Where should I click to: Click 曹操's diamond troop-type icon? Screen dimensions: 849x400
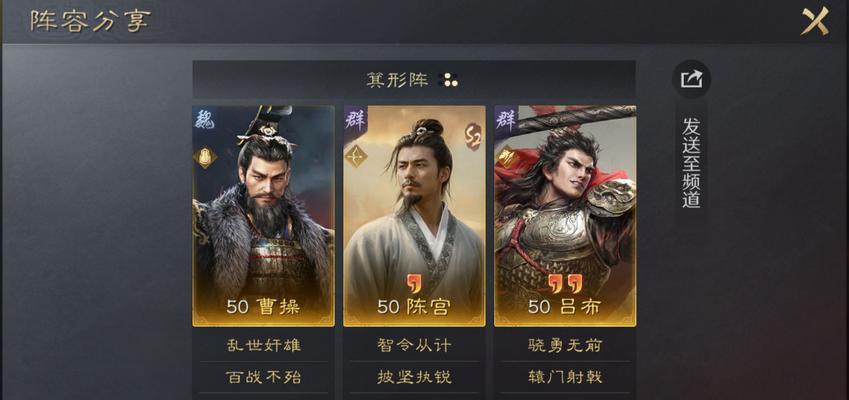coord(205,158)
